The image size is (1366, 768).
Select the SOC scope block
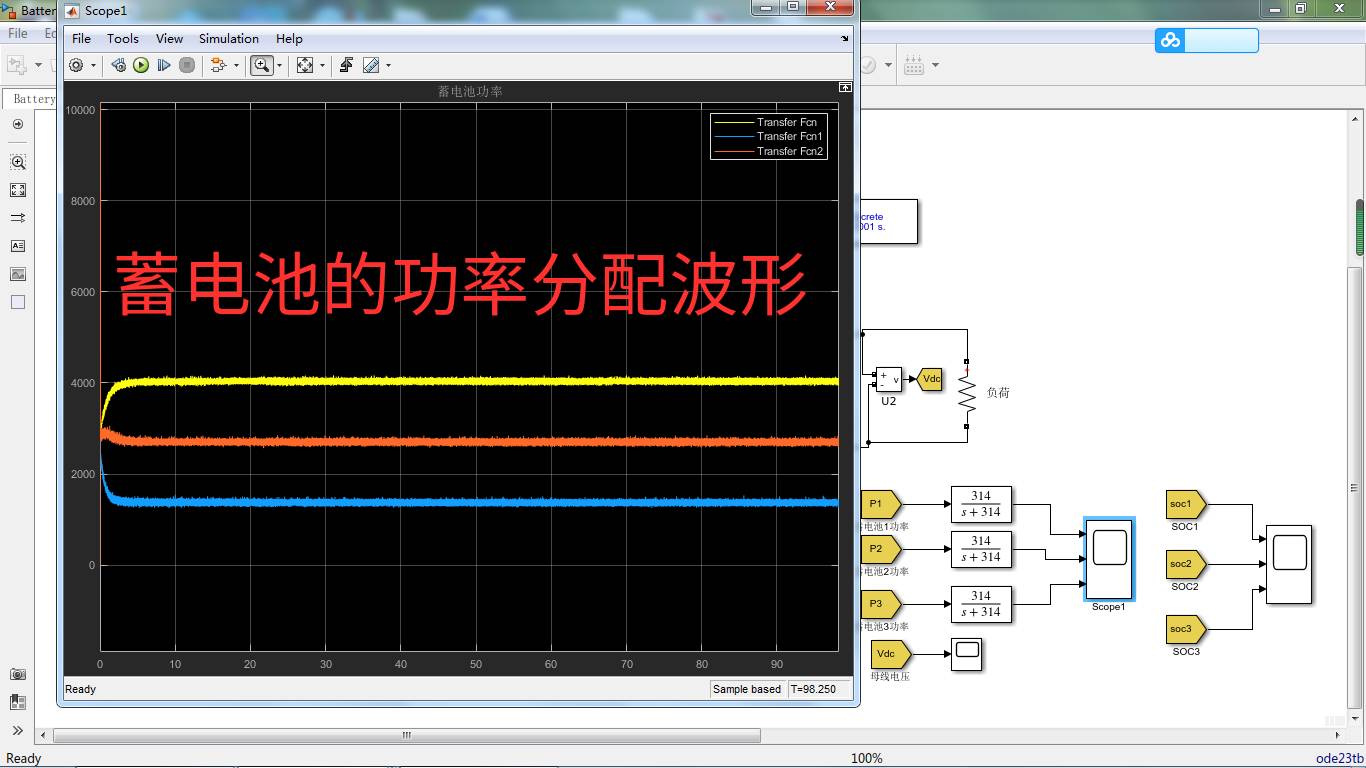[1289, 564]
